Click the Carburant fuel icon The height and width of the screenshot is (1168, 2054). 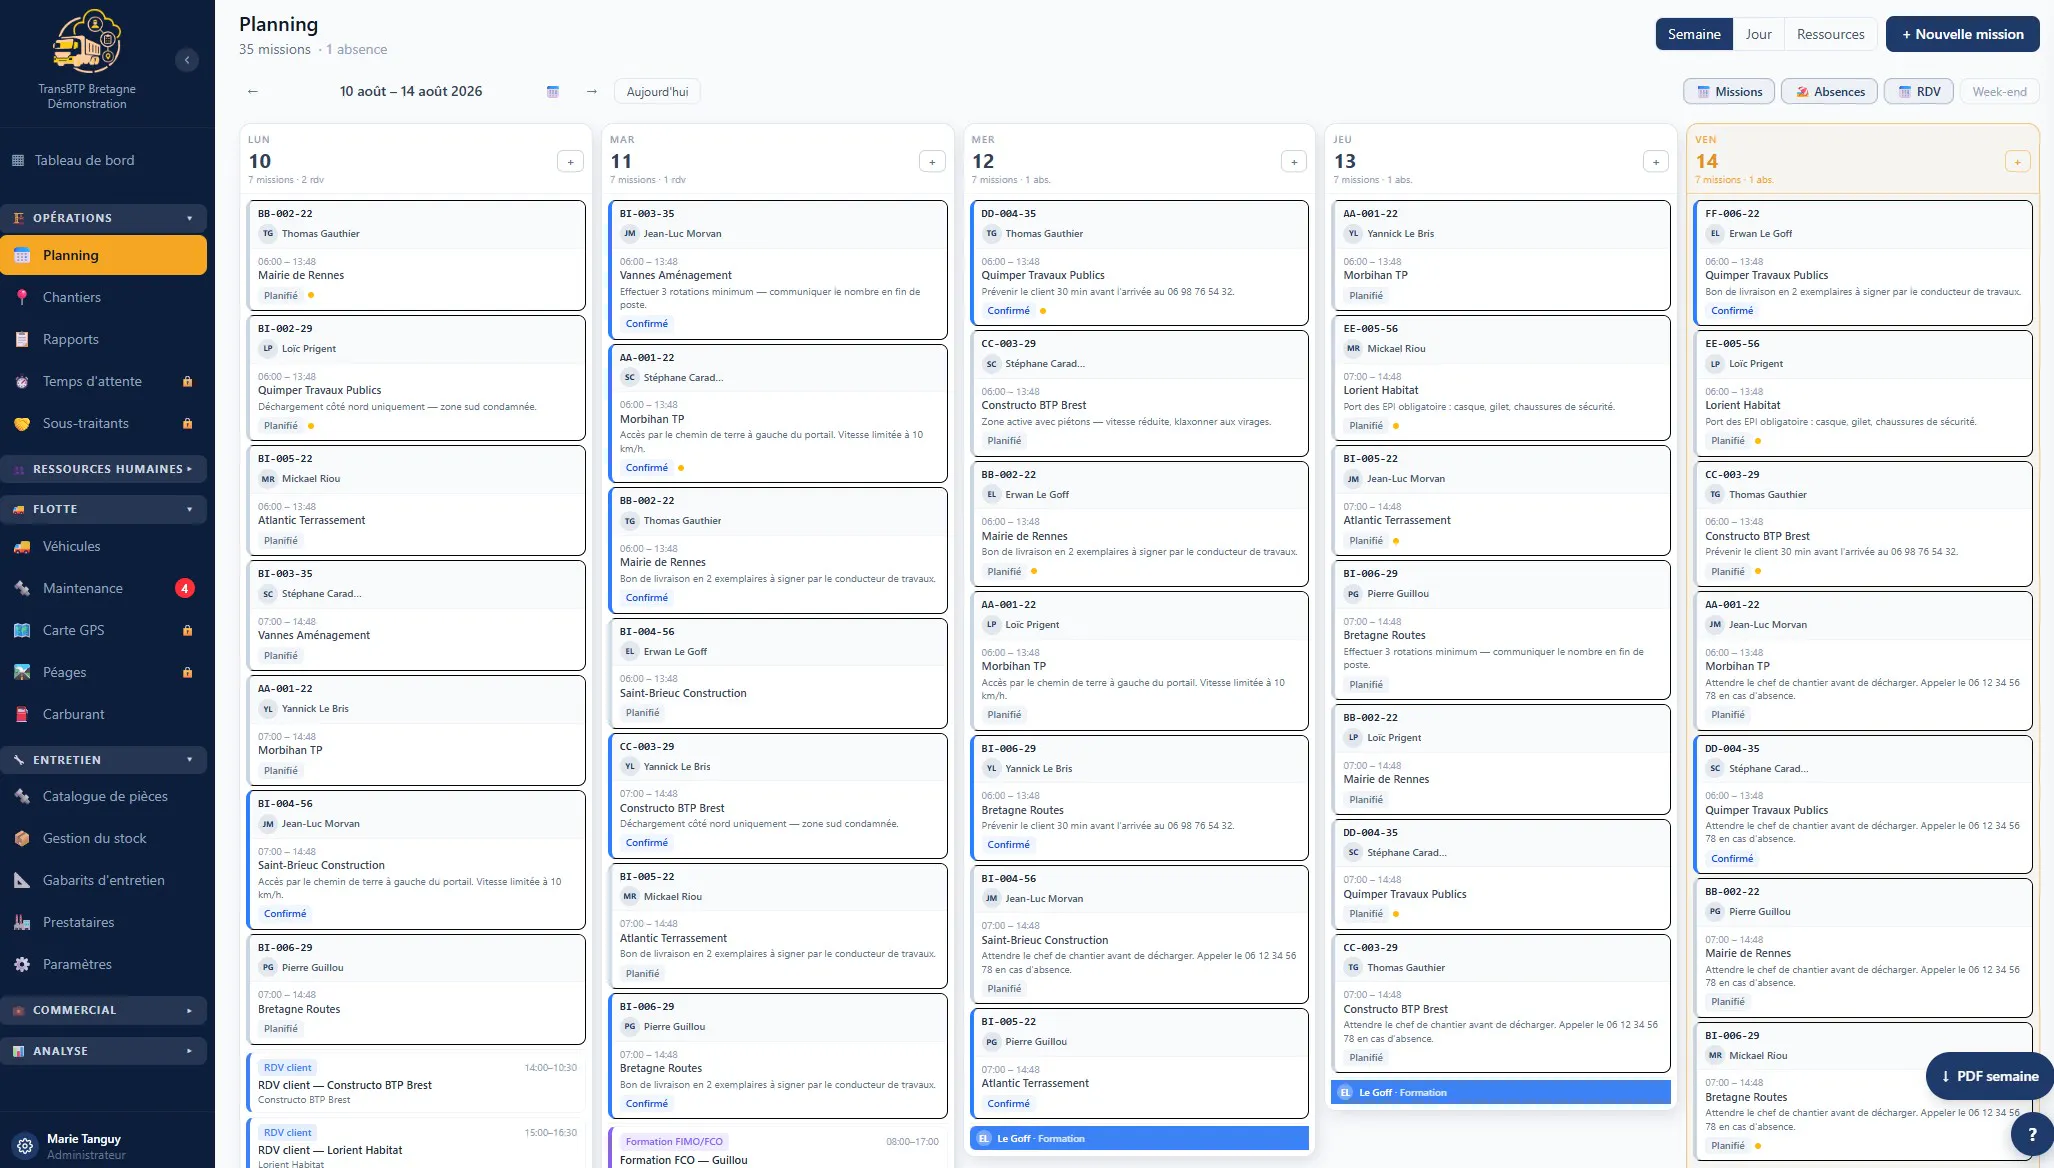22,714
